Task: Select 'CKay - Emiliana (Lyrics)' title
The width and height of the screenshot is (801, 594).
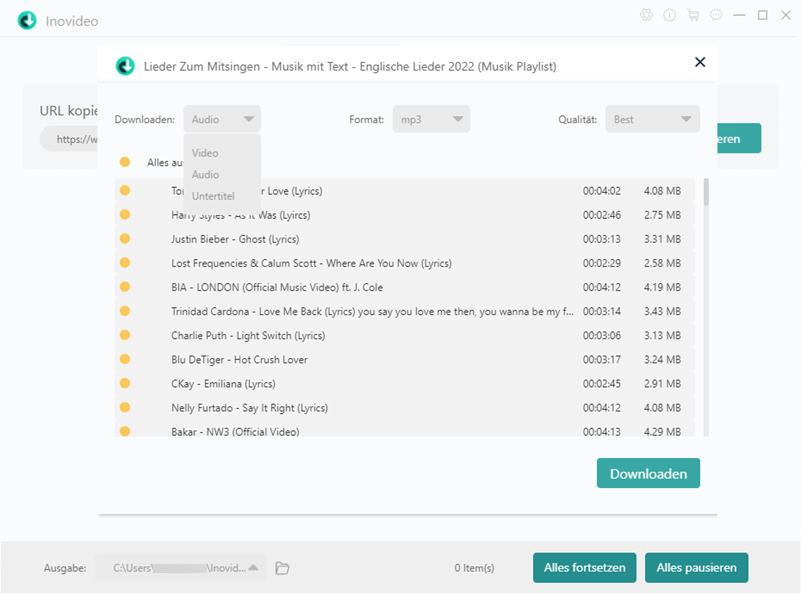Action: point(223,384)
